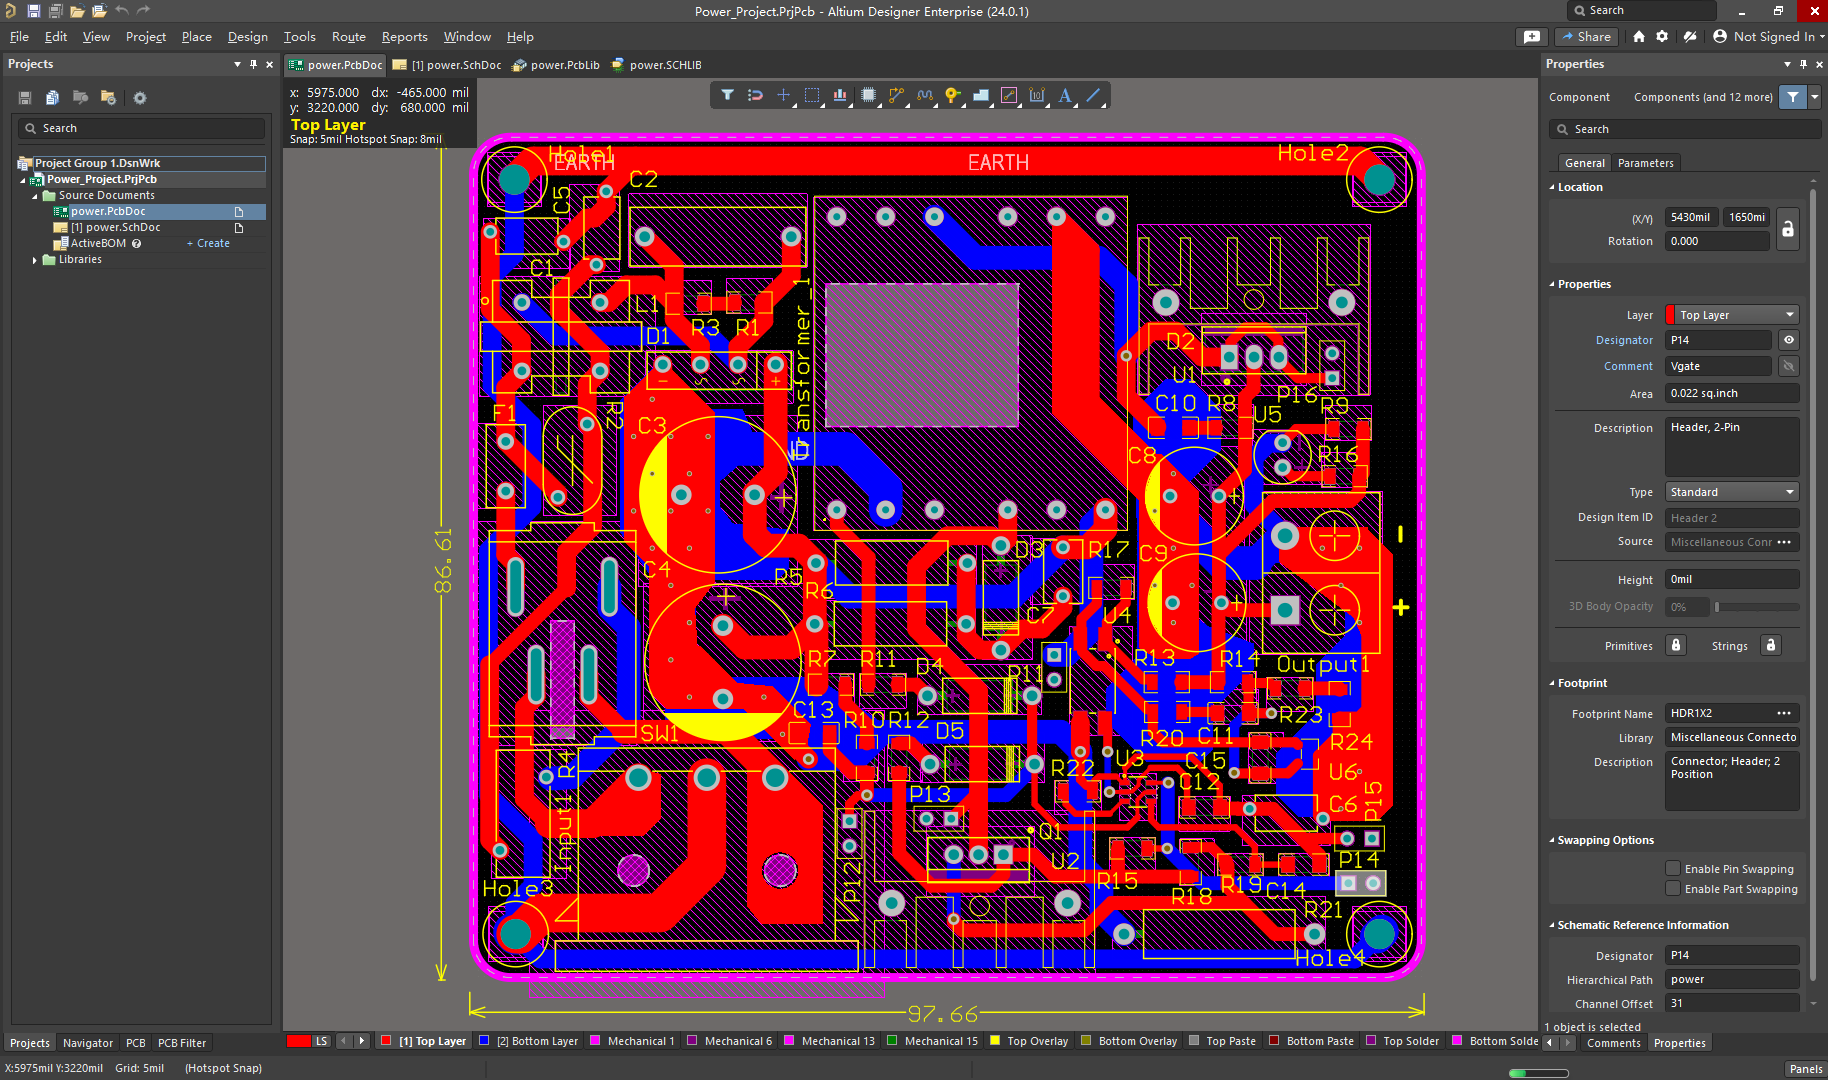Click the Create link beside ActiveBOM

click(x=208, y=243)
